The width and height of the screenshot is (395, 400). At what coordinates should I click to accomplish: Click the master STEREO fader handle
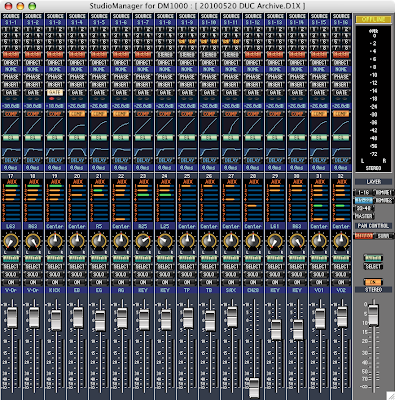click(x=373, y=315)
